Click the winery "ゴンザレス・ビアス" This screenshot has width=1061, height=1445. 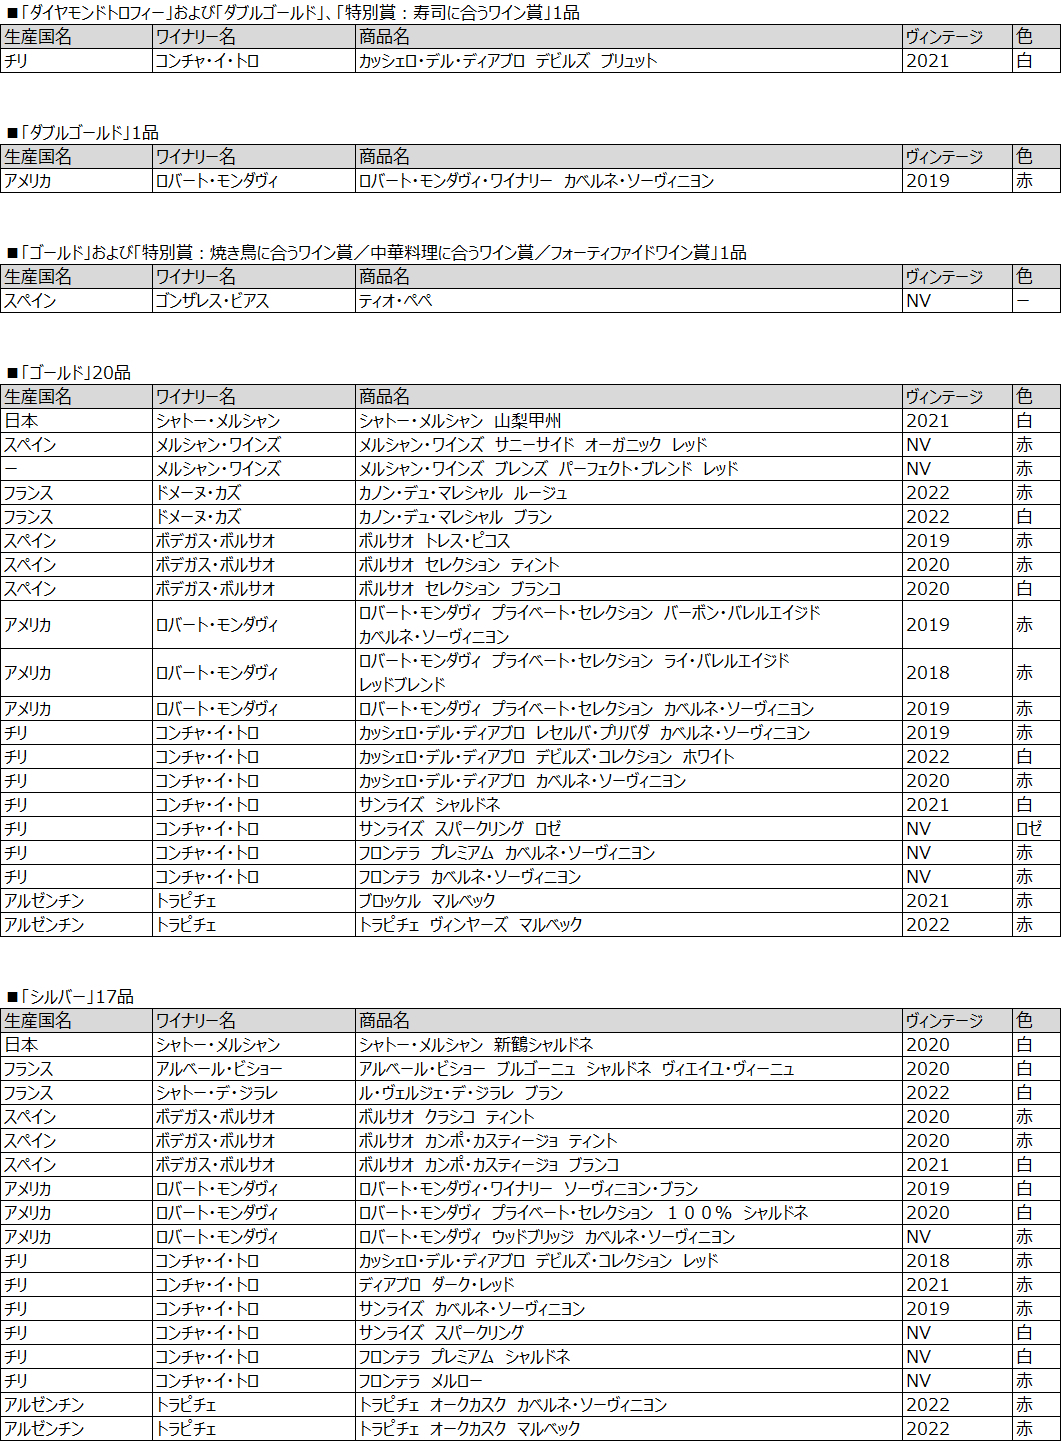pos(212,301)
